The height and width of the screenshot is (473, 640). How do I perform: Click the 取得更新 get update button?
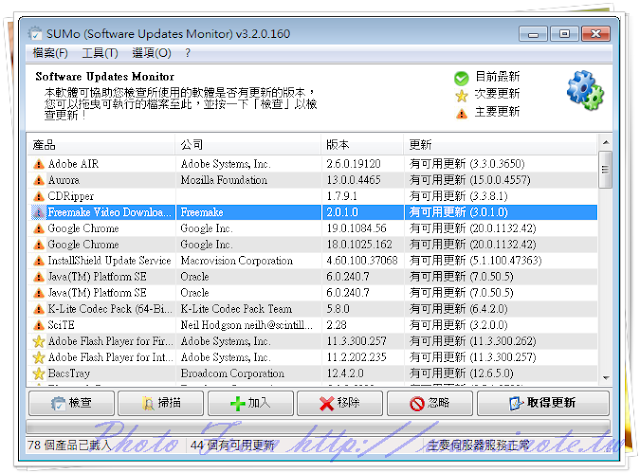(x=543, y=403)
